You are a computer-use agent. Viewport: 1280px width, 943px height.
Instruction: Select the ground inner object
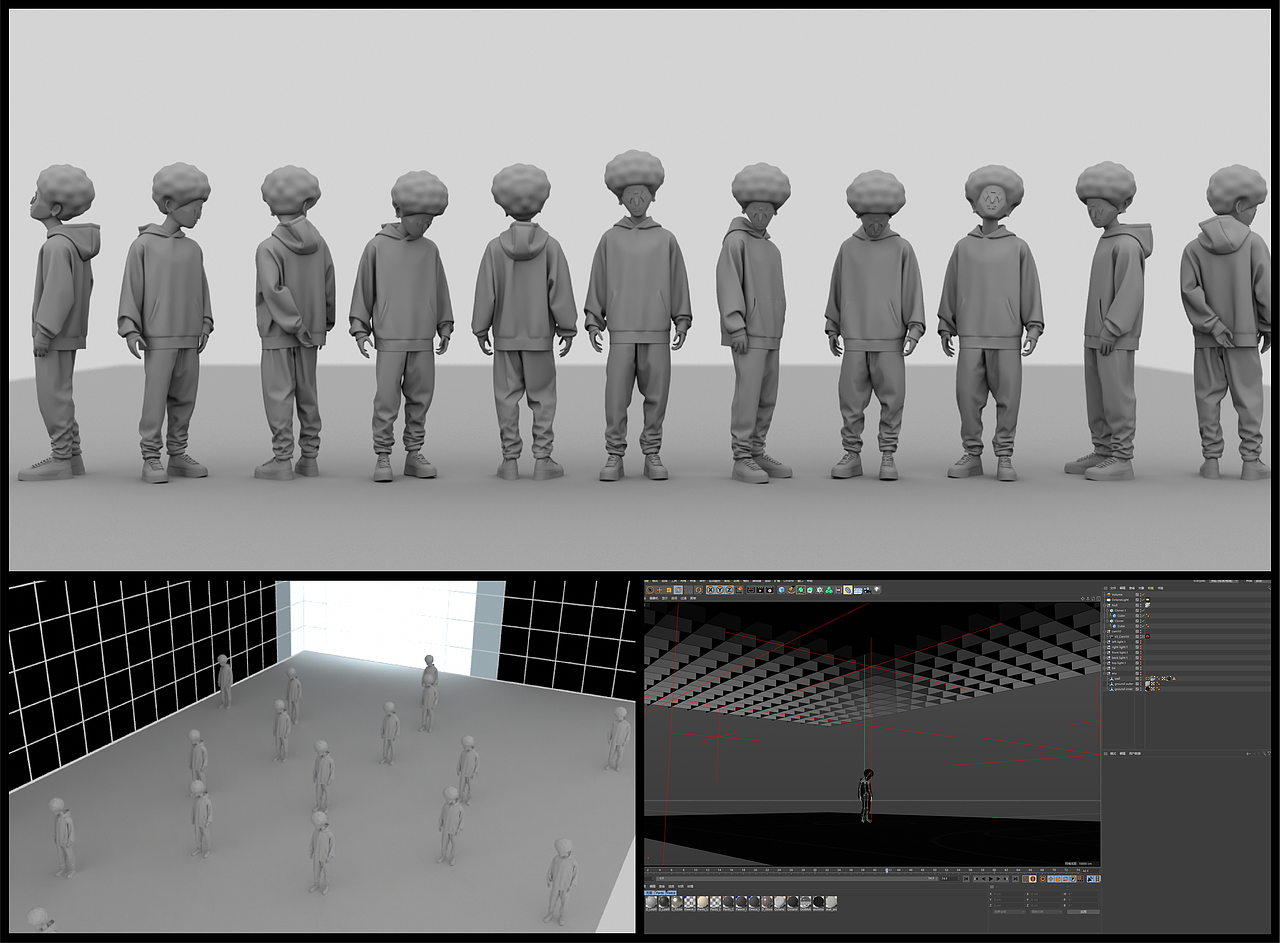coord(1124,689)
